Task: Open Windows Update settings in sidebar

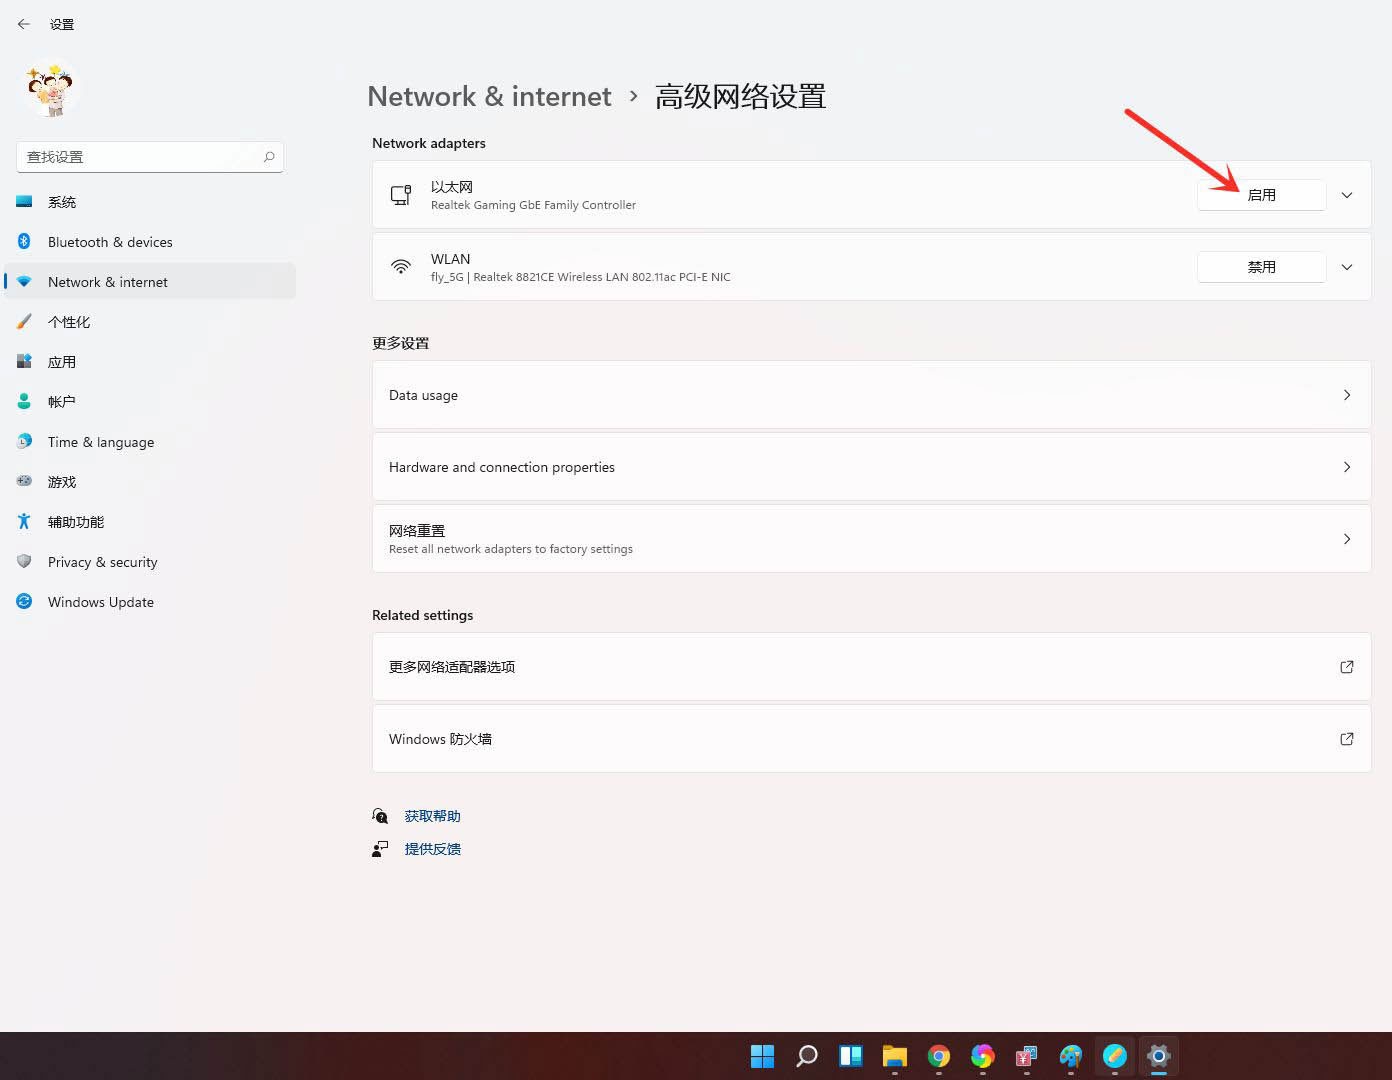Action: [100, 601]
